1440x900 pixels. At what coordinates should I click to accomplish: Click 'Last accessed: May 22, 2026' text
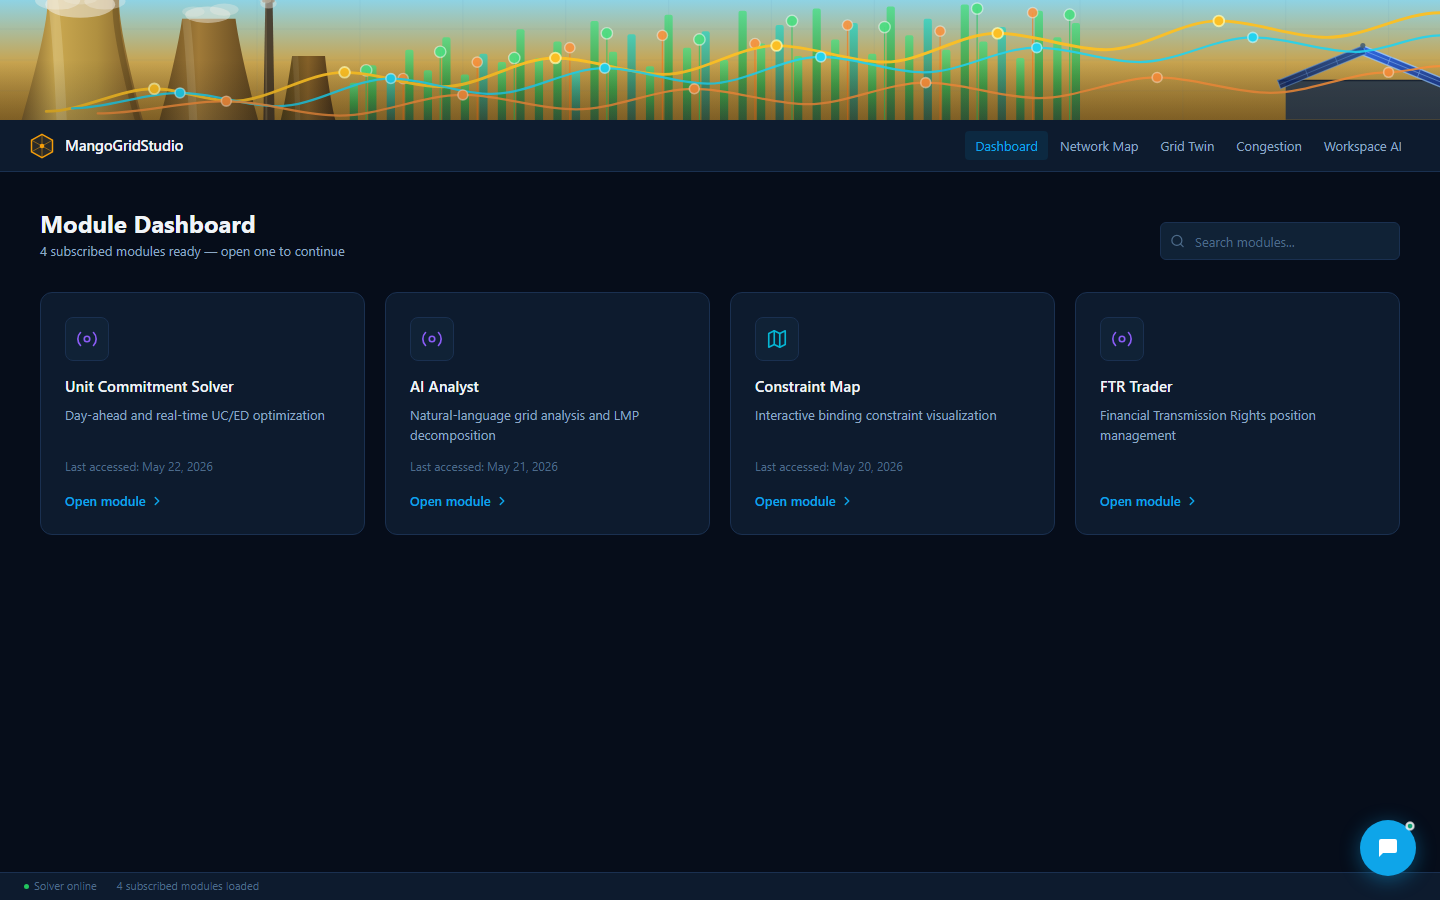click(x=139, y=467)
